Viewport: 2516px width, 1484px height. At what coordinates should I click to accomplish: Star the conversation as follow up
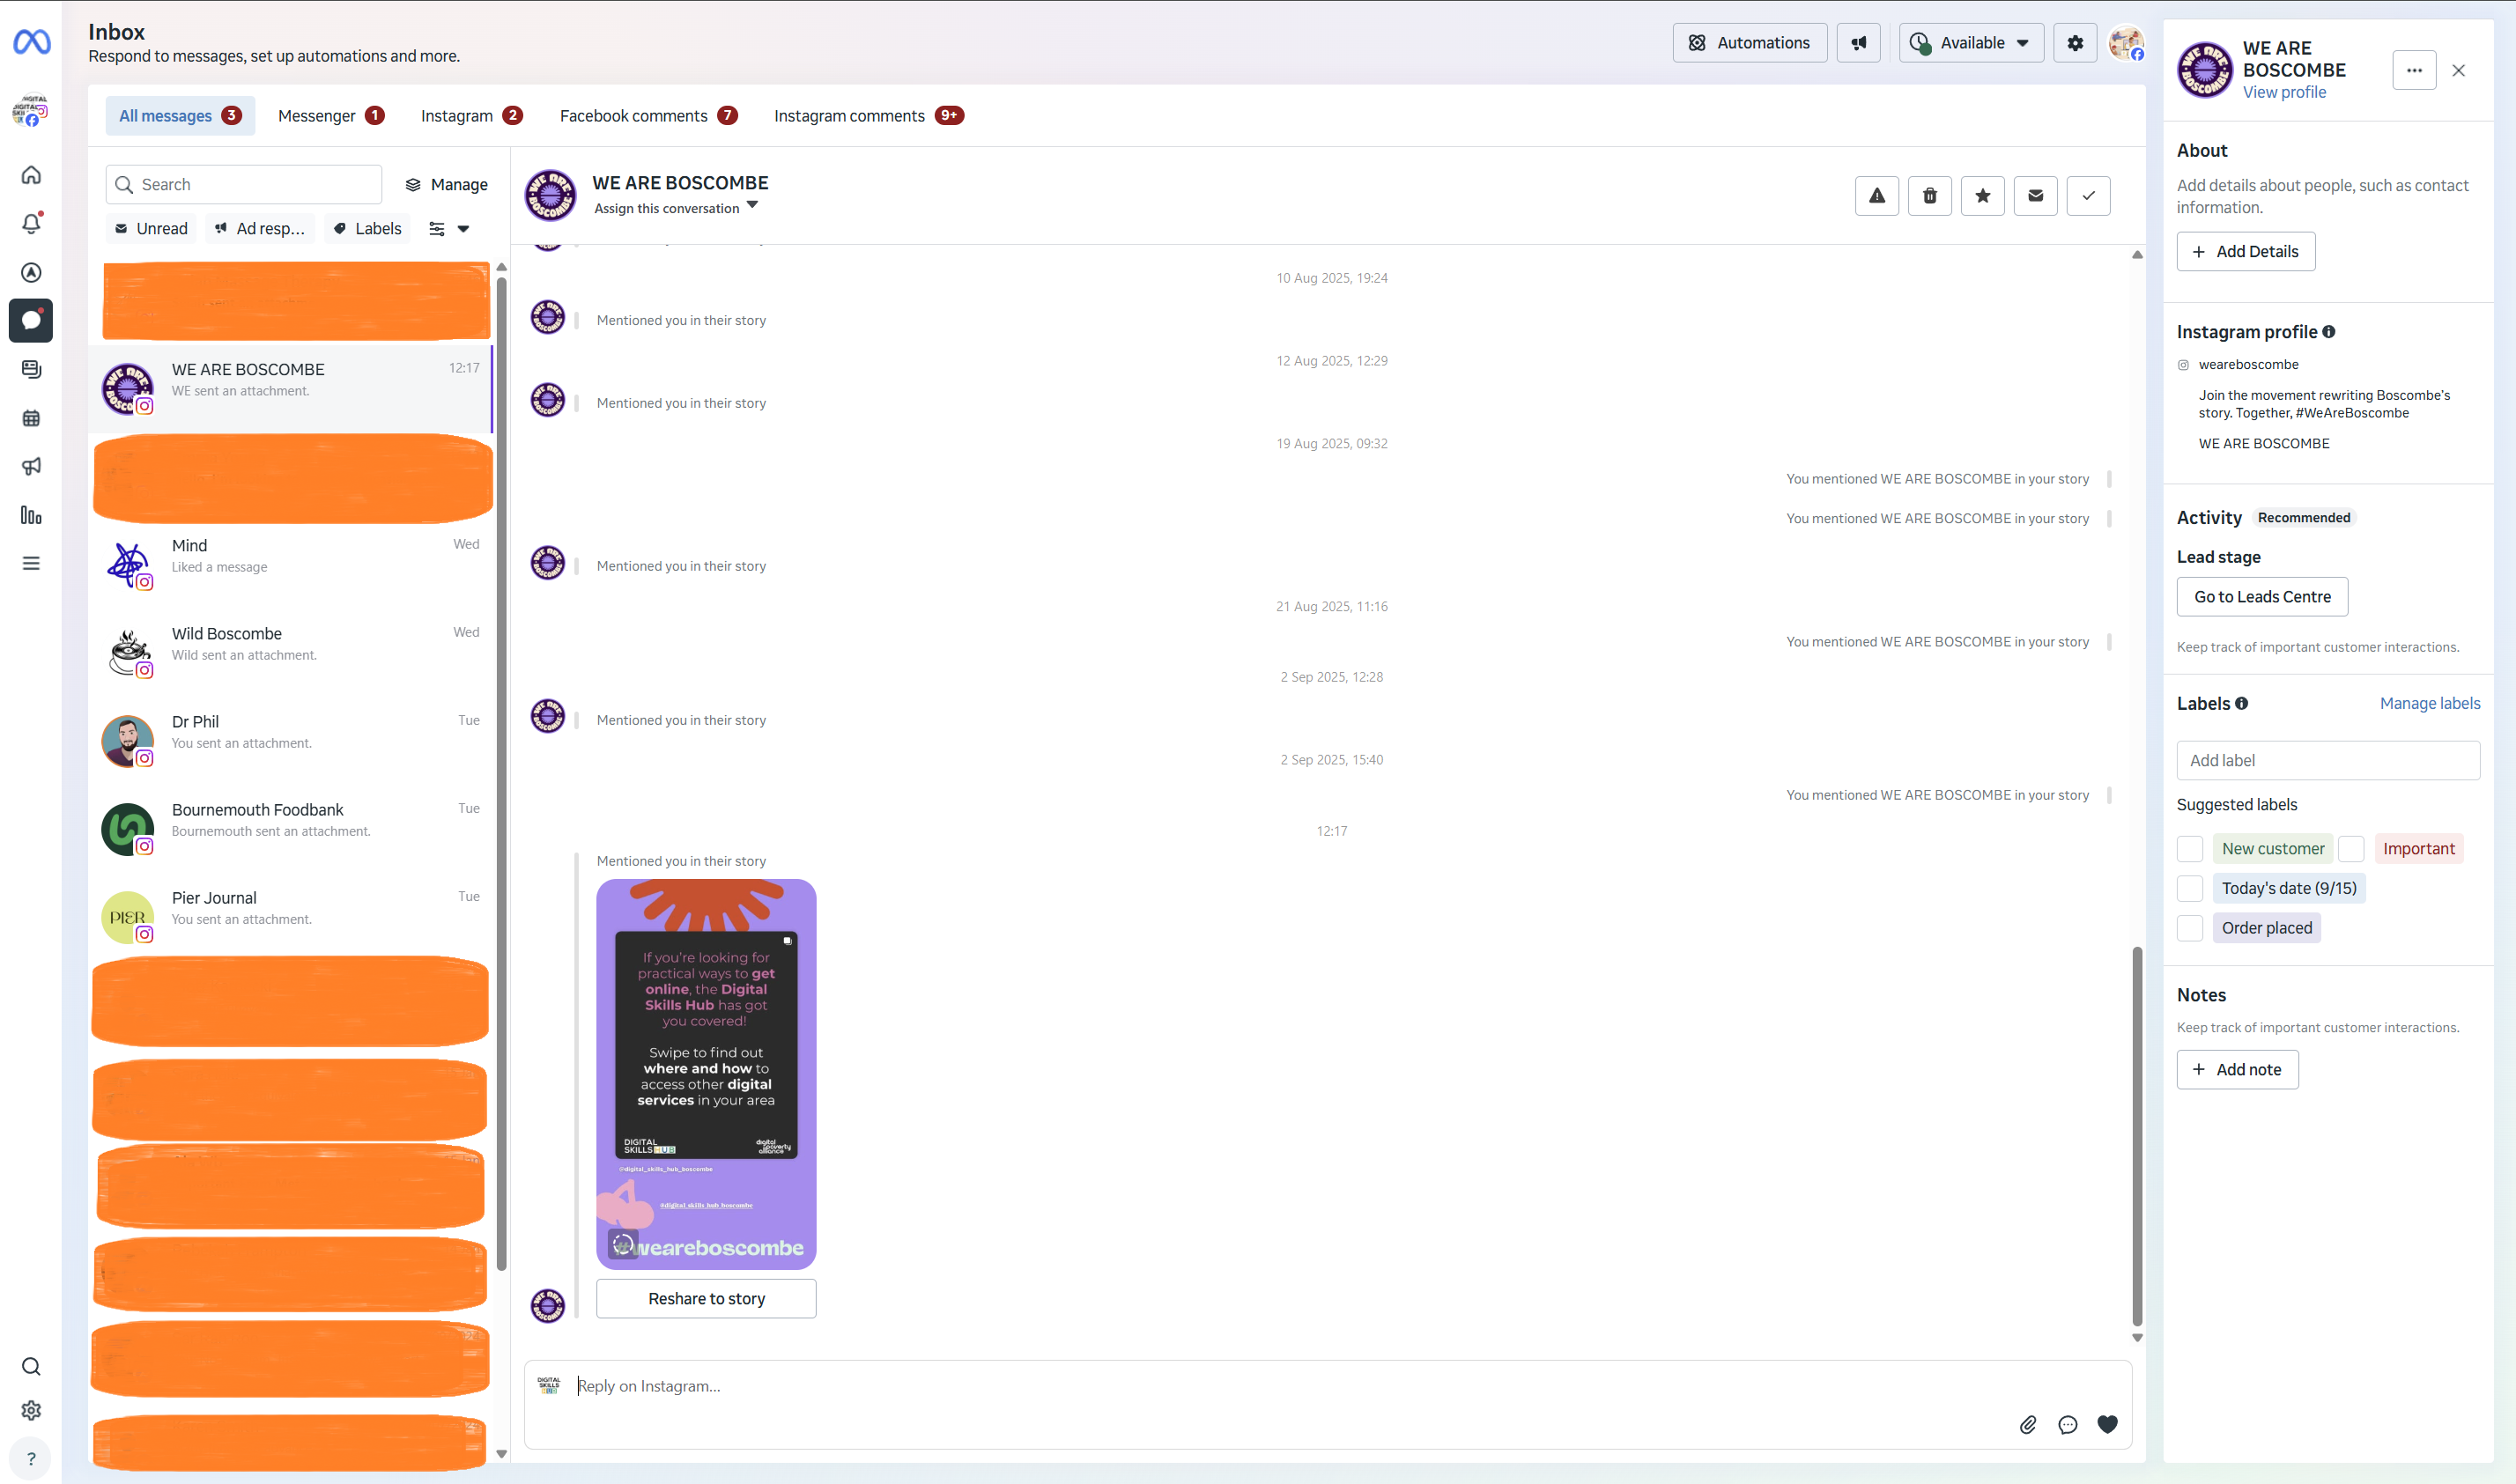1982,196
